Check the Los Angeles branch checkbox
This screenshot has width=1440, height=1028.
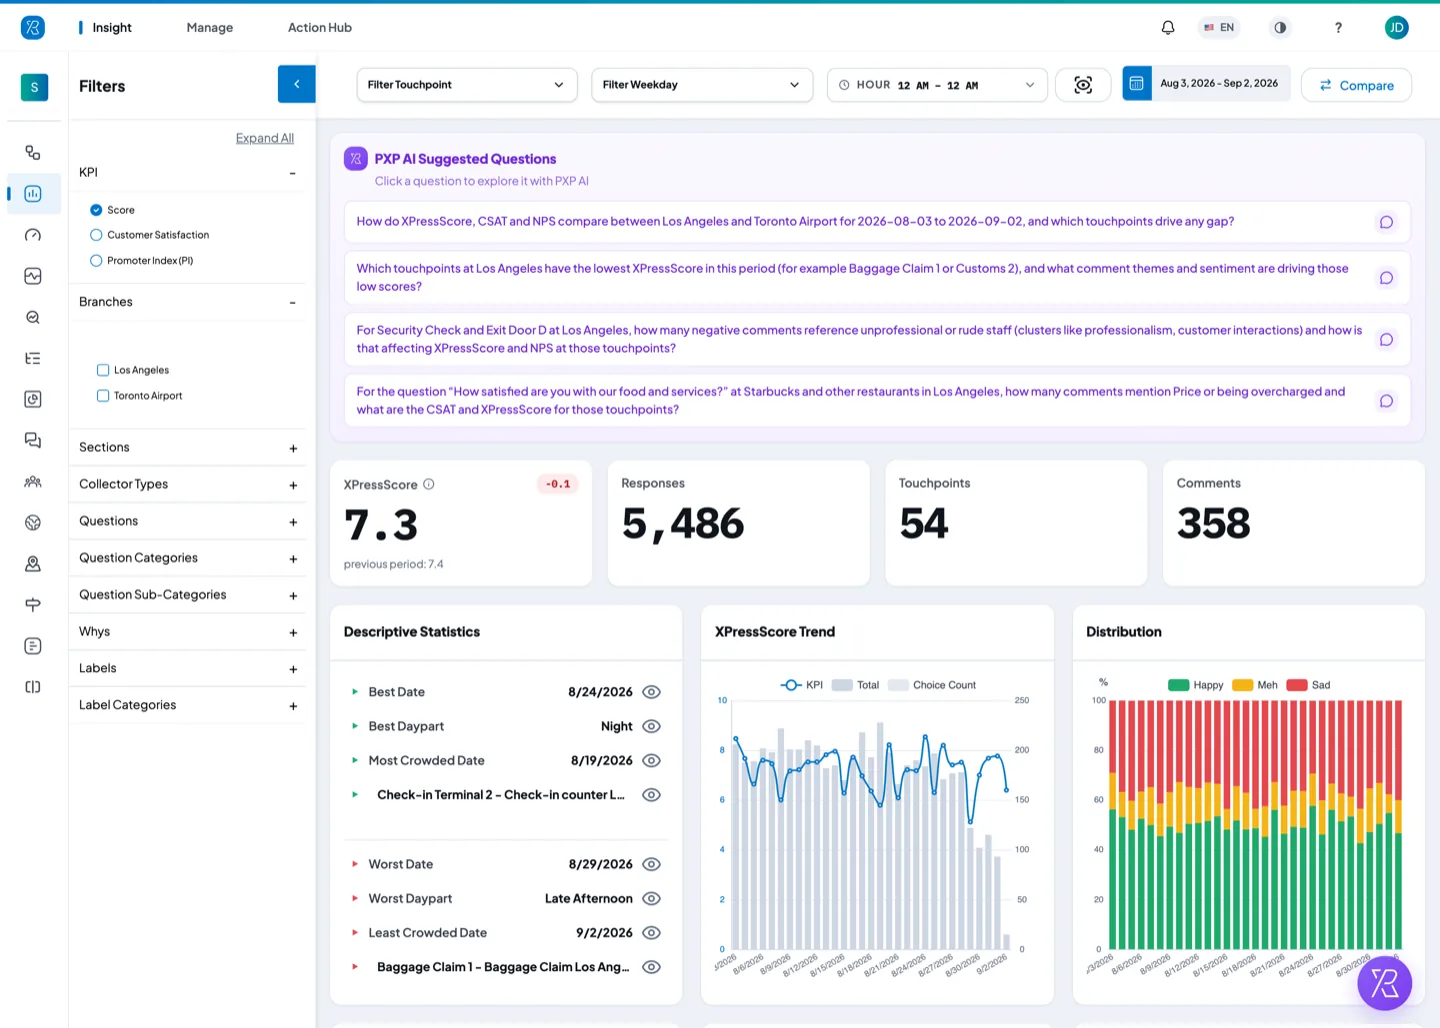[103, 370]
